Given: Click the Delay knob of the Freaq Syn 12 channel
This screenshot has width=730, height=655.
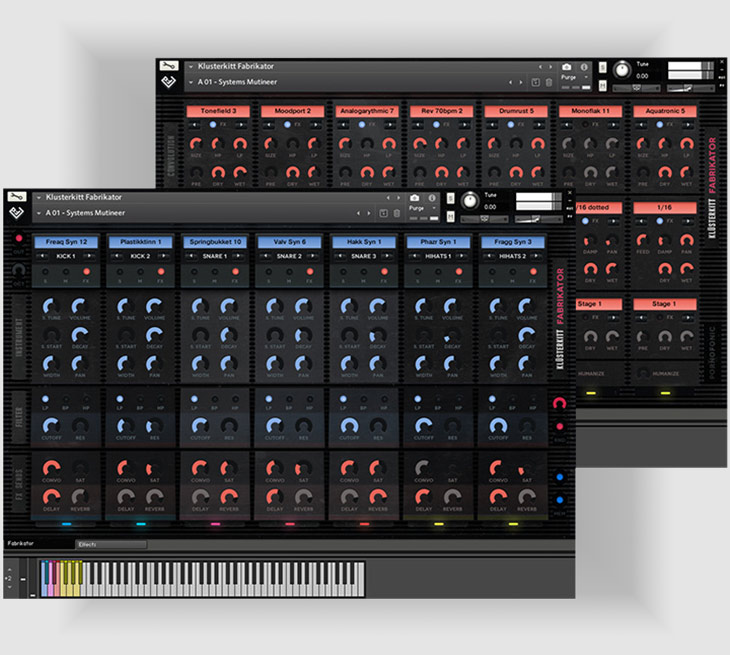Looking at the screenshot, I should coord(51,498).
